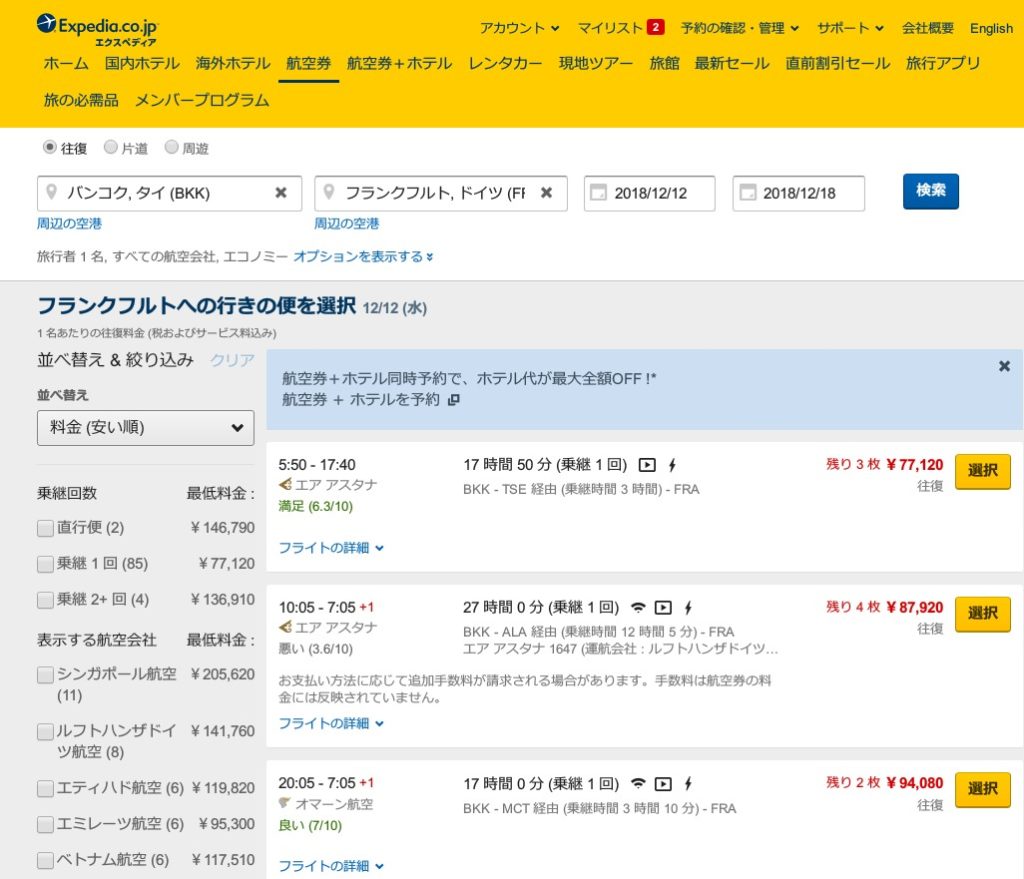Expand オプションを表示する options link
This screenshot has height=879, width=1024.
point(363,257)
